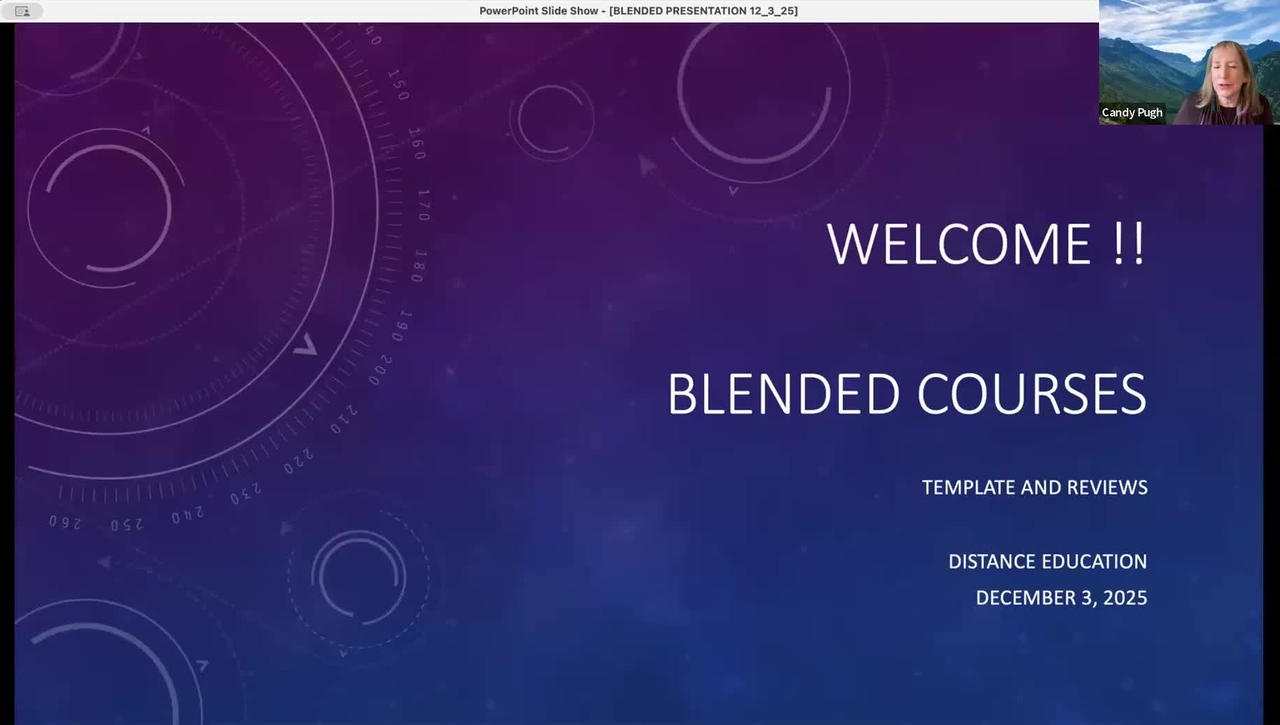The image size is (1280, 725).
Task: Click the faint arrow left of top-right ring
Action: click(x=647, y=165)
